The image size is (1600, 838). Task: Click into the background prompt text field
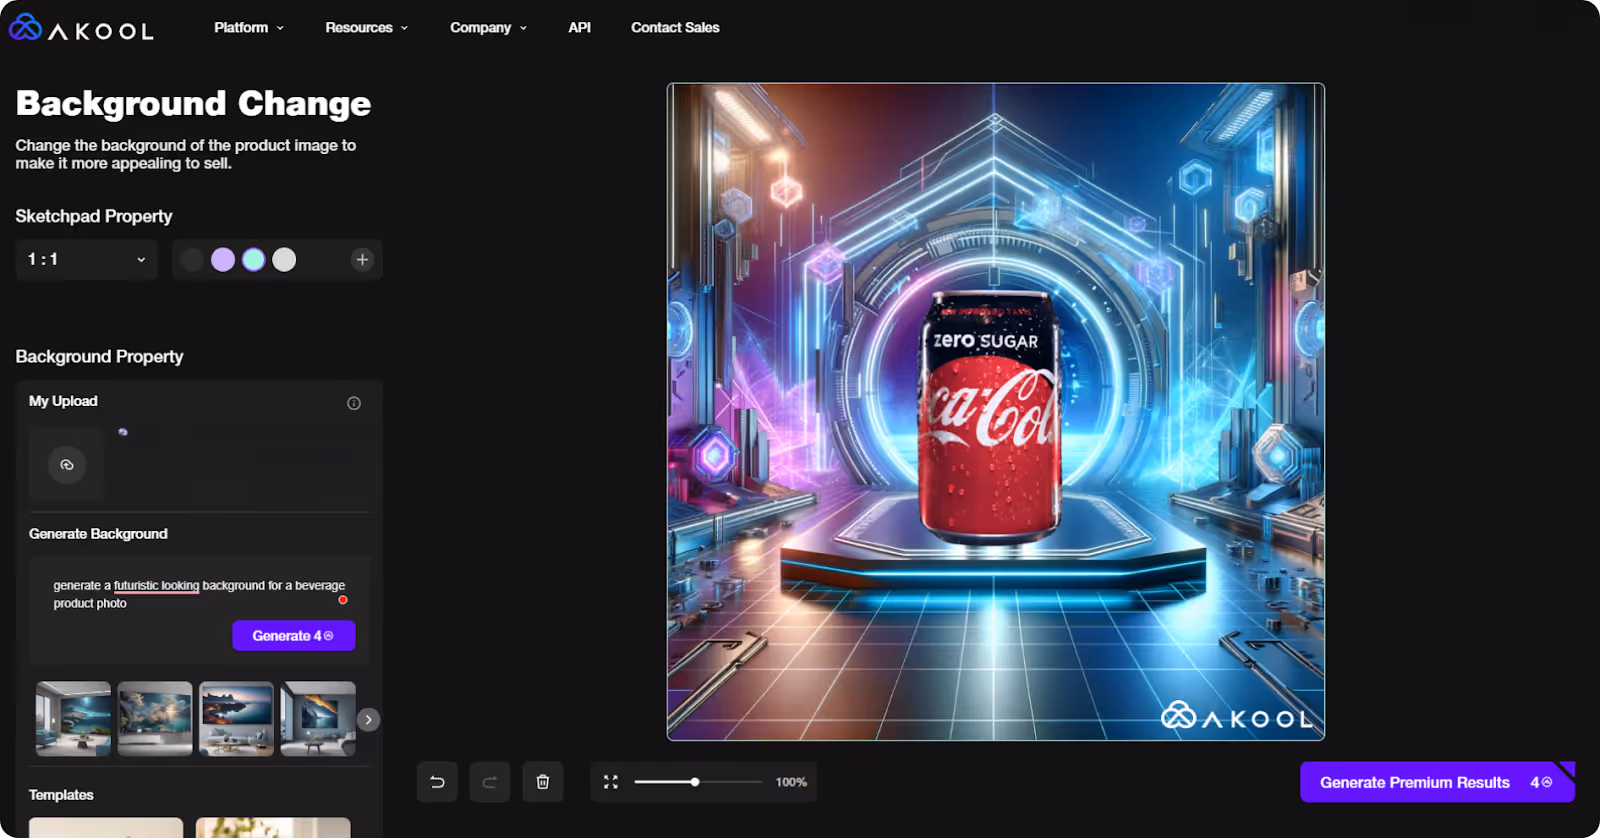point(199,594)
